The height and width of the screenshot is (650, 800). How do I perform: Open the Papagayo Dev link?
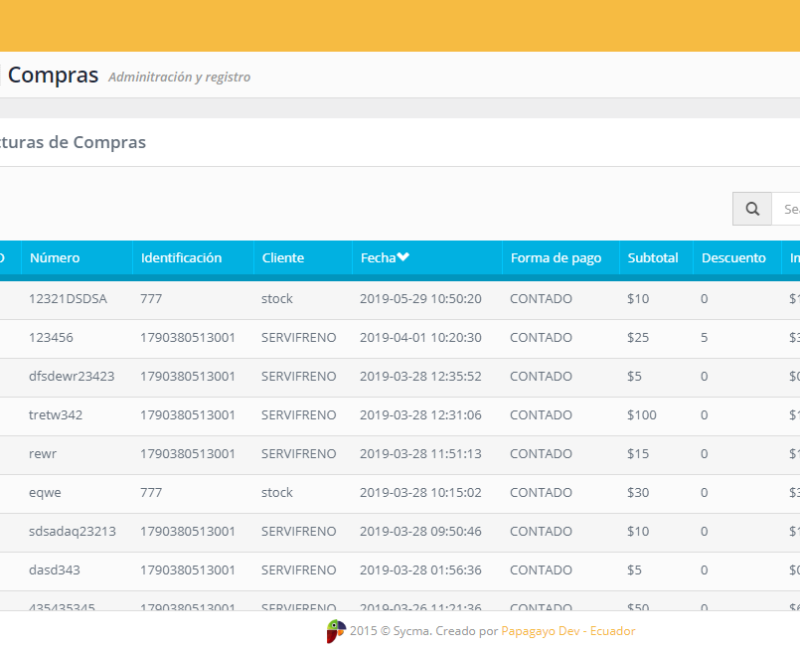click(541, 630)
